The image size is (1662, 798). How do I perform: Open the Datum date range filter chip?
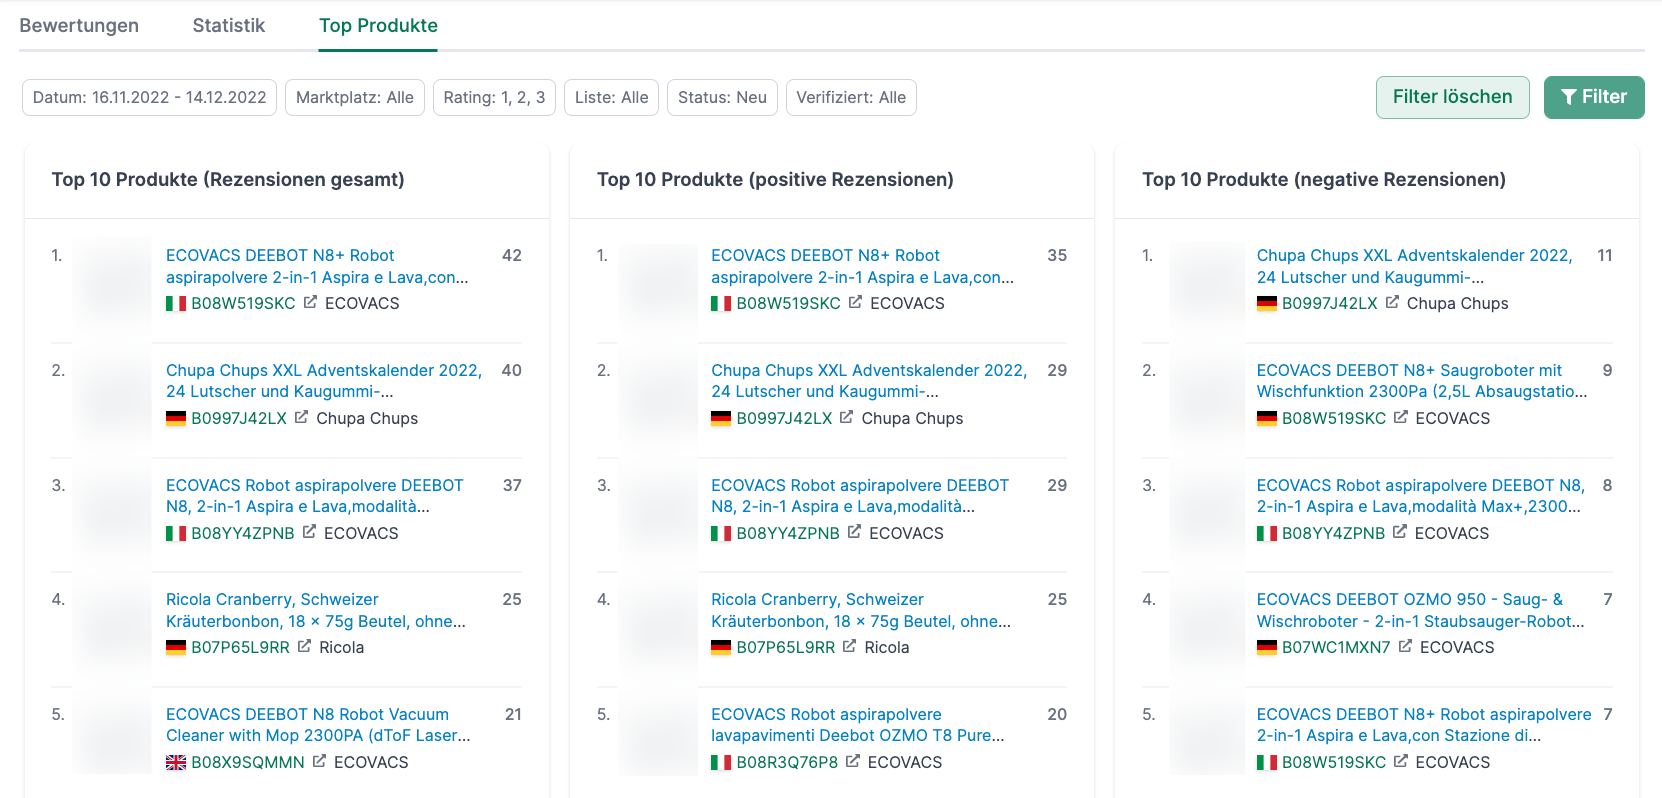tap(149, 97)
